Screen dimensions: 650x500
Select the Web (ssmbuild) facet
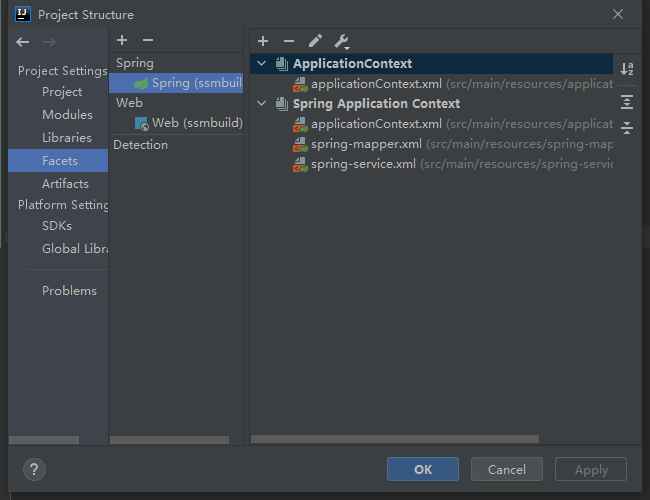tap(196, 123)
